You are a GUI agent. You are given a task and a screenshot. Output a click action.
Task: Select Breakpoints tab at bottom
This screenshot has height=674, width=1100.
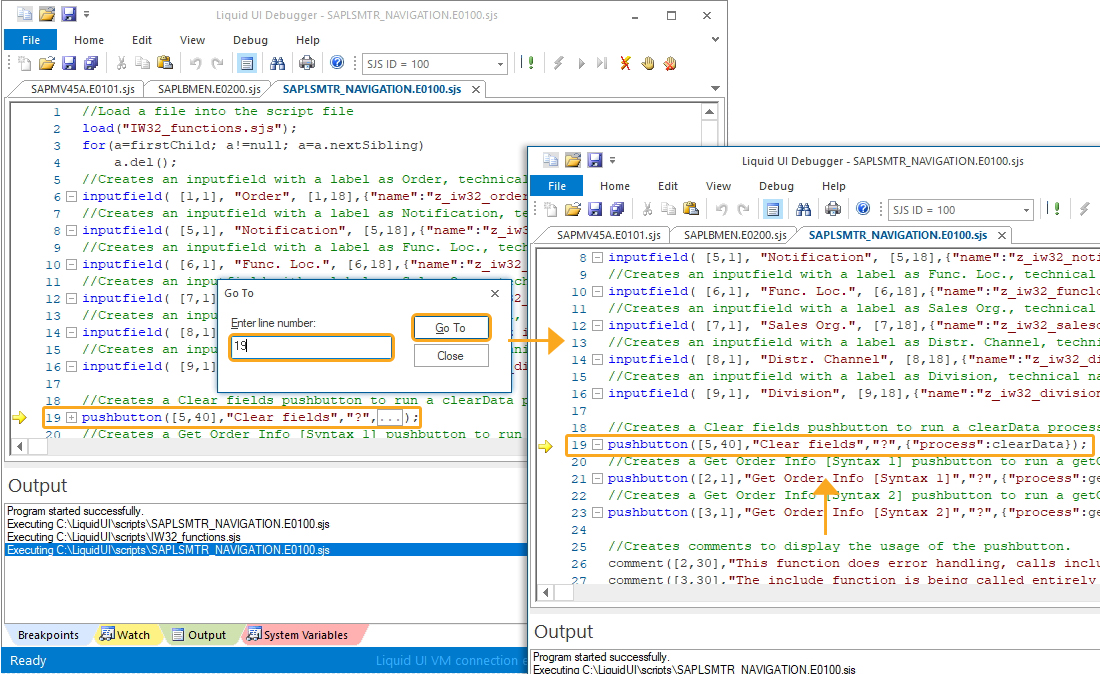pos(48,635)
